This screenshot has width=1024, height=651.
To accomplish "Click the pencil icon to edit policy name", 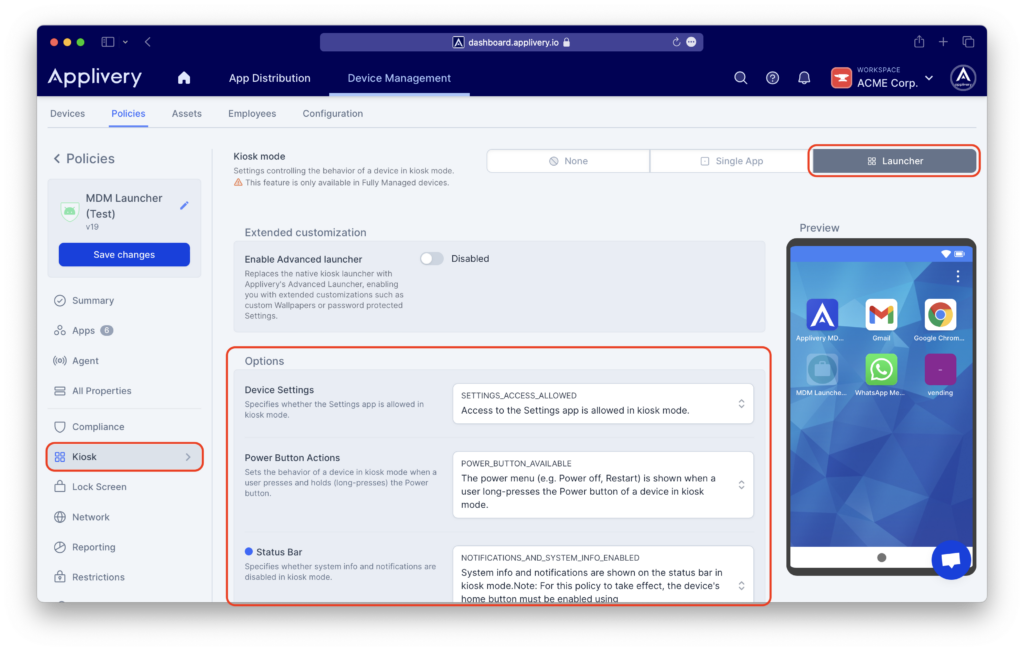I will pyautogui.click(x=184, y=206).
